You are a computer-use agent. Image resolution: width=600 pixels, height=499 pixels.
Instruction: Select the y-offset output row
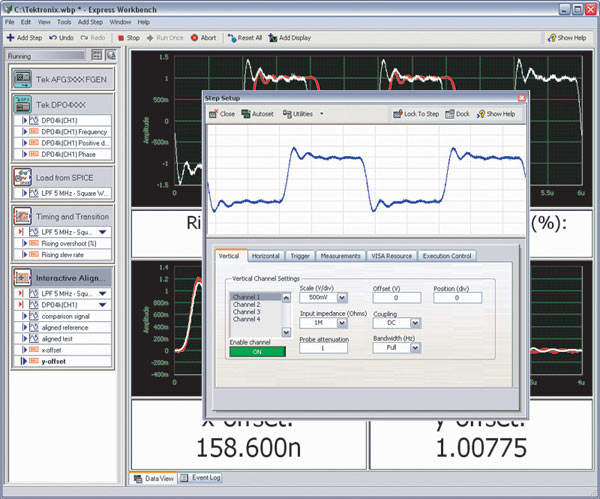tap(63, 361)
